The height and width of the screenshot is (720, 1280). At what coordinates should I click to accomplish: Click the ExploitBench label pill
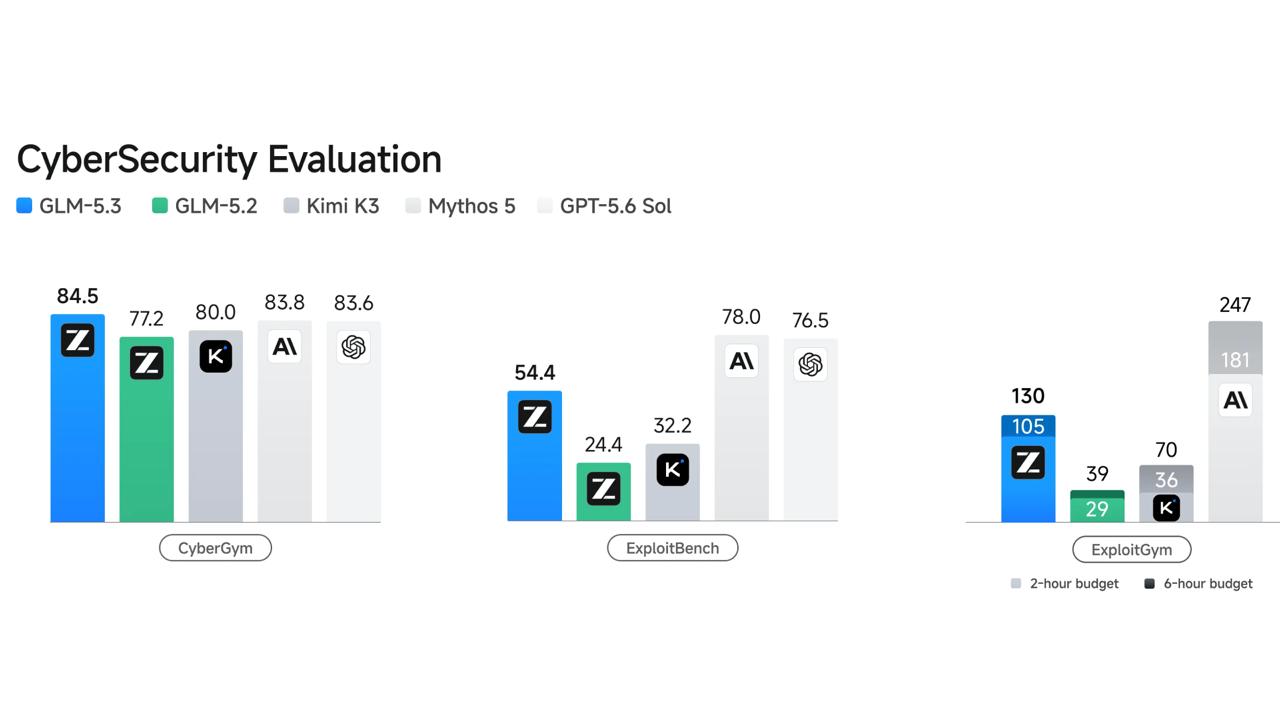pyautogui.click(x=673, y=548)
